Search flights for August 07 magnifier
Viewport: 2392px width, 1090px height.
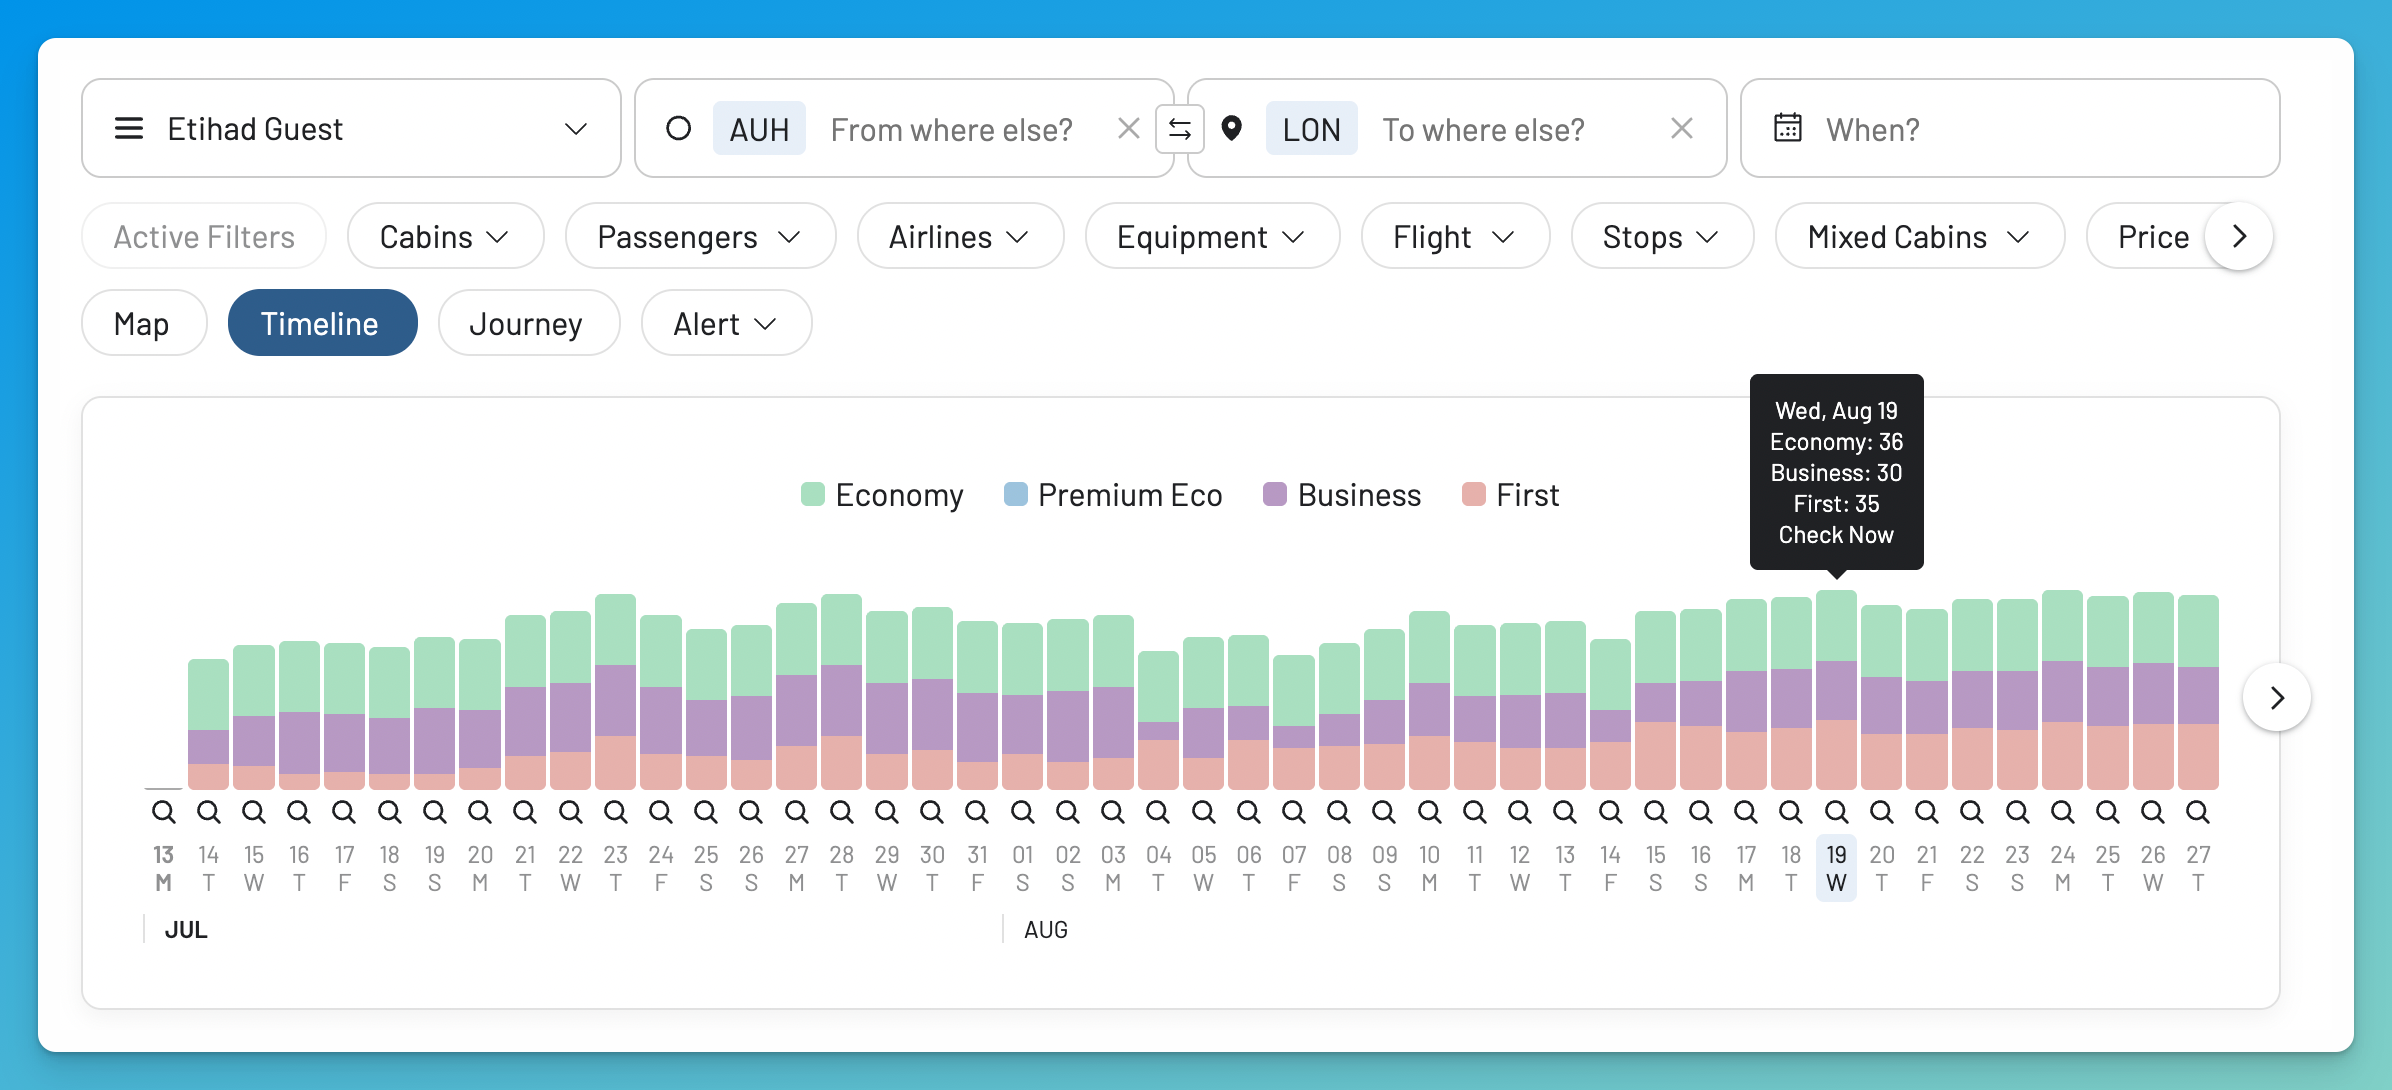(1294, 811)
